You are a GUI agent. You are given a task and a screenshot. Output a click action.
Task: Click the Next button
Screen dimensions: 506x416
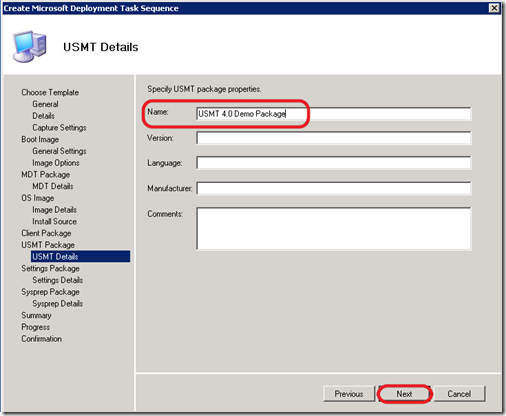coord(404,394)
